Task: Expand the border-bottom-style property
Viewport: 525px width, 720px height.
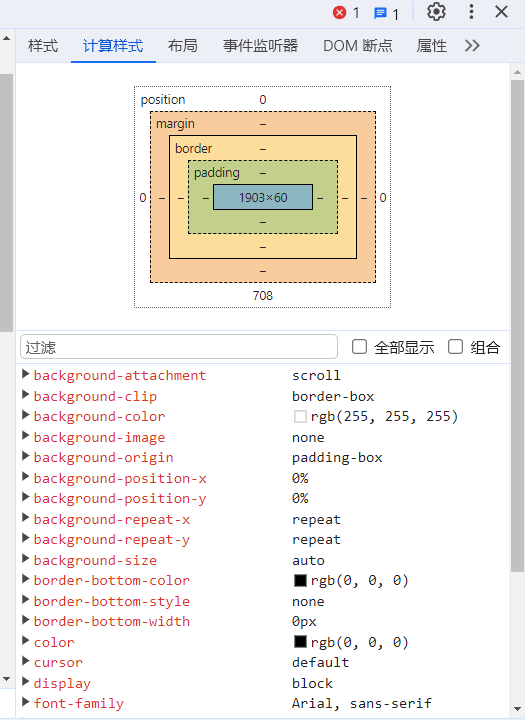Action: pos(26,600)
